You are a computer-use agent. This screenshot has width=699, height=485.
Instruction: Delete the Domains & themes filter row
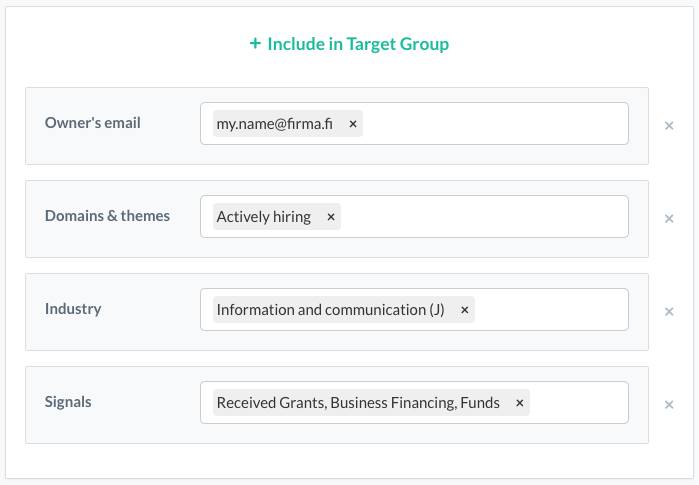(669, 219)
